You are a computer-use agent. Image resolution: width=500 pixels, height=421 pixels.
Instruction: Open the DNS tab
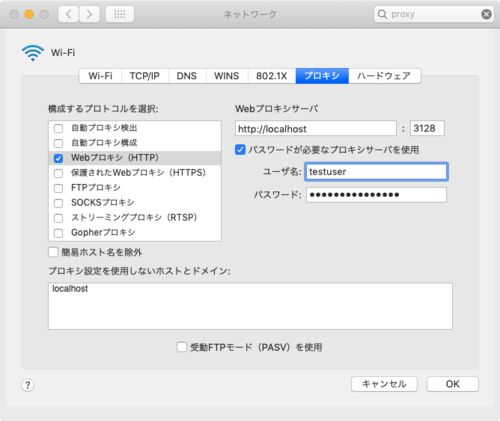(x=187, y=76)
